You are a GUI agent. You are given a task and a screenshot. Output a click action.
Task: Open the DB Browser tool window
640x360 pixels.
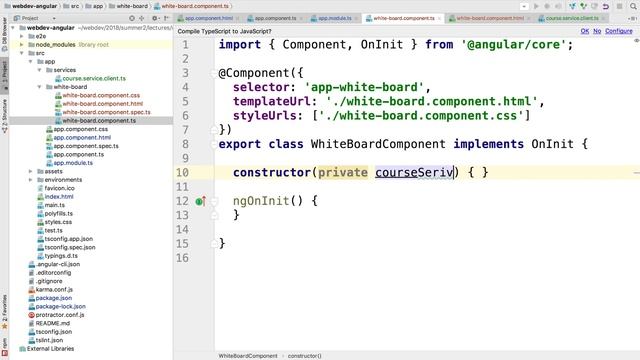pos(4,34)
